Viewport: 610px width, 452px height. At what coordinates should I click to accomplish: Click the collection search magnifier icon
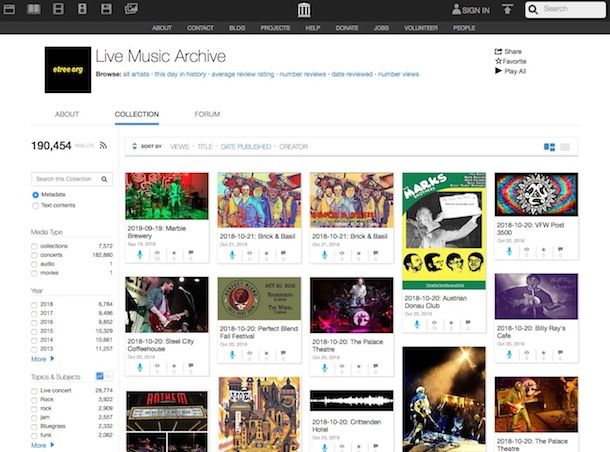(x=104, y=179)
